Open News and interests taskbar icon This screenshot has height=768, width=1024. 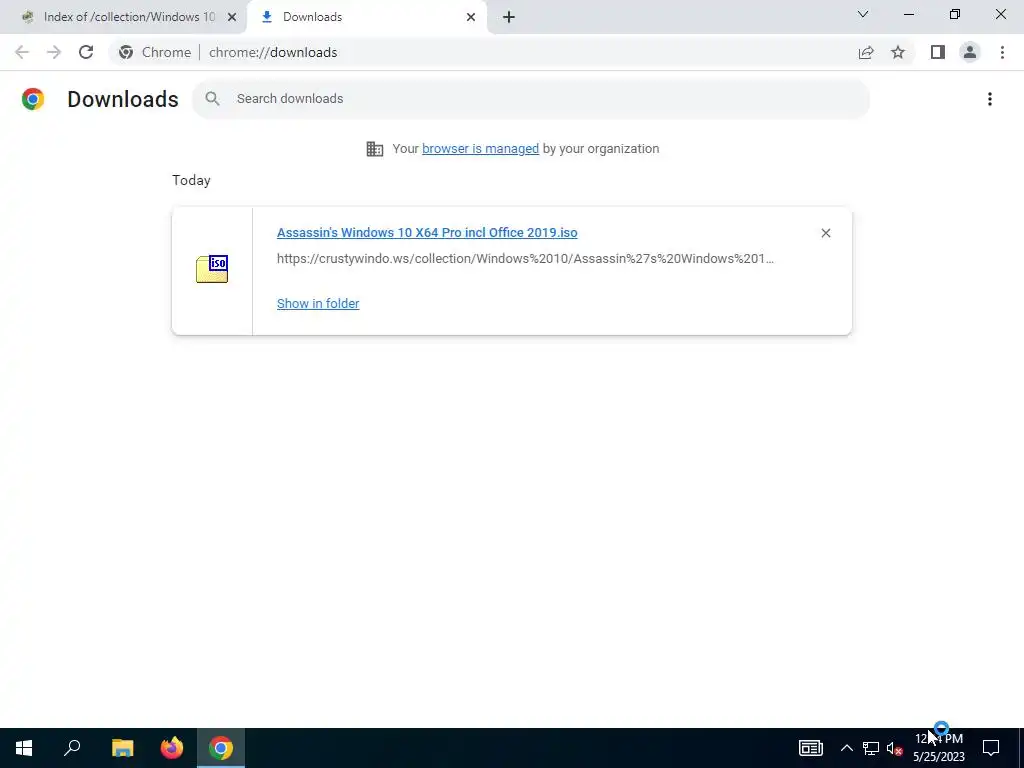click(811, 748)
